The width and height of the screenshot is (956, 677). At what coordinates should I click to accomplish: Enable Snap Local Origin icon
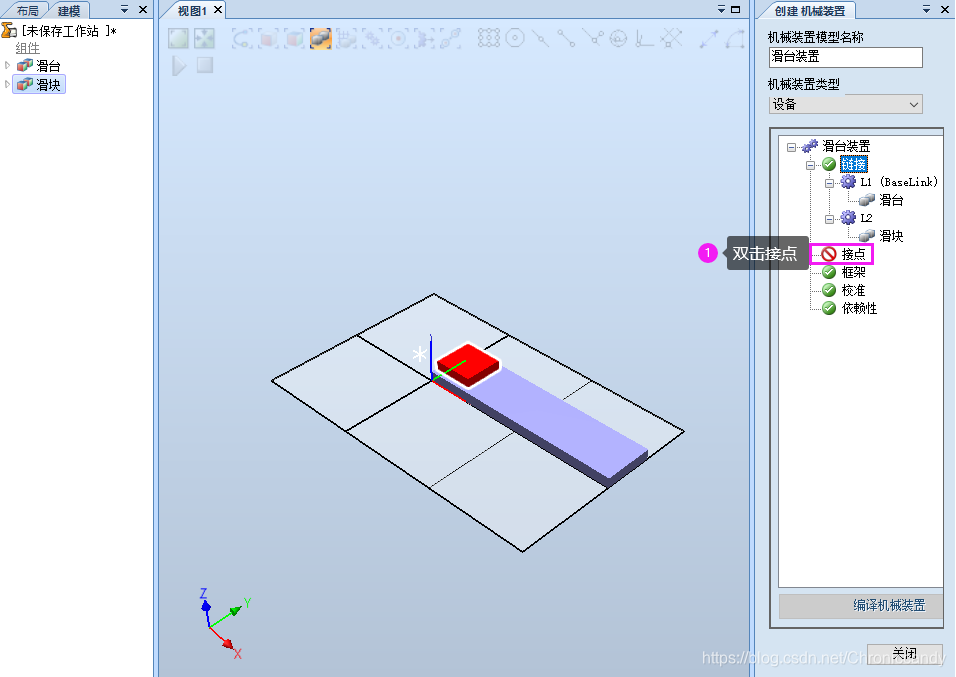coord(644,38)
